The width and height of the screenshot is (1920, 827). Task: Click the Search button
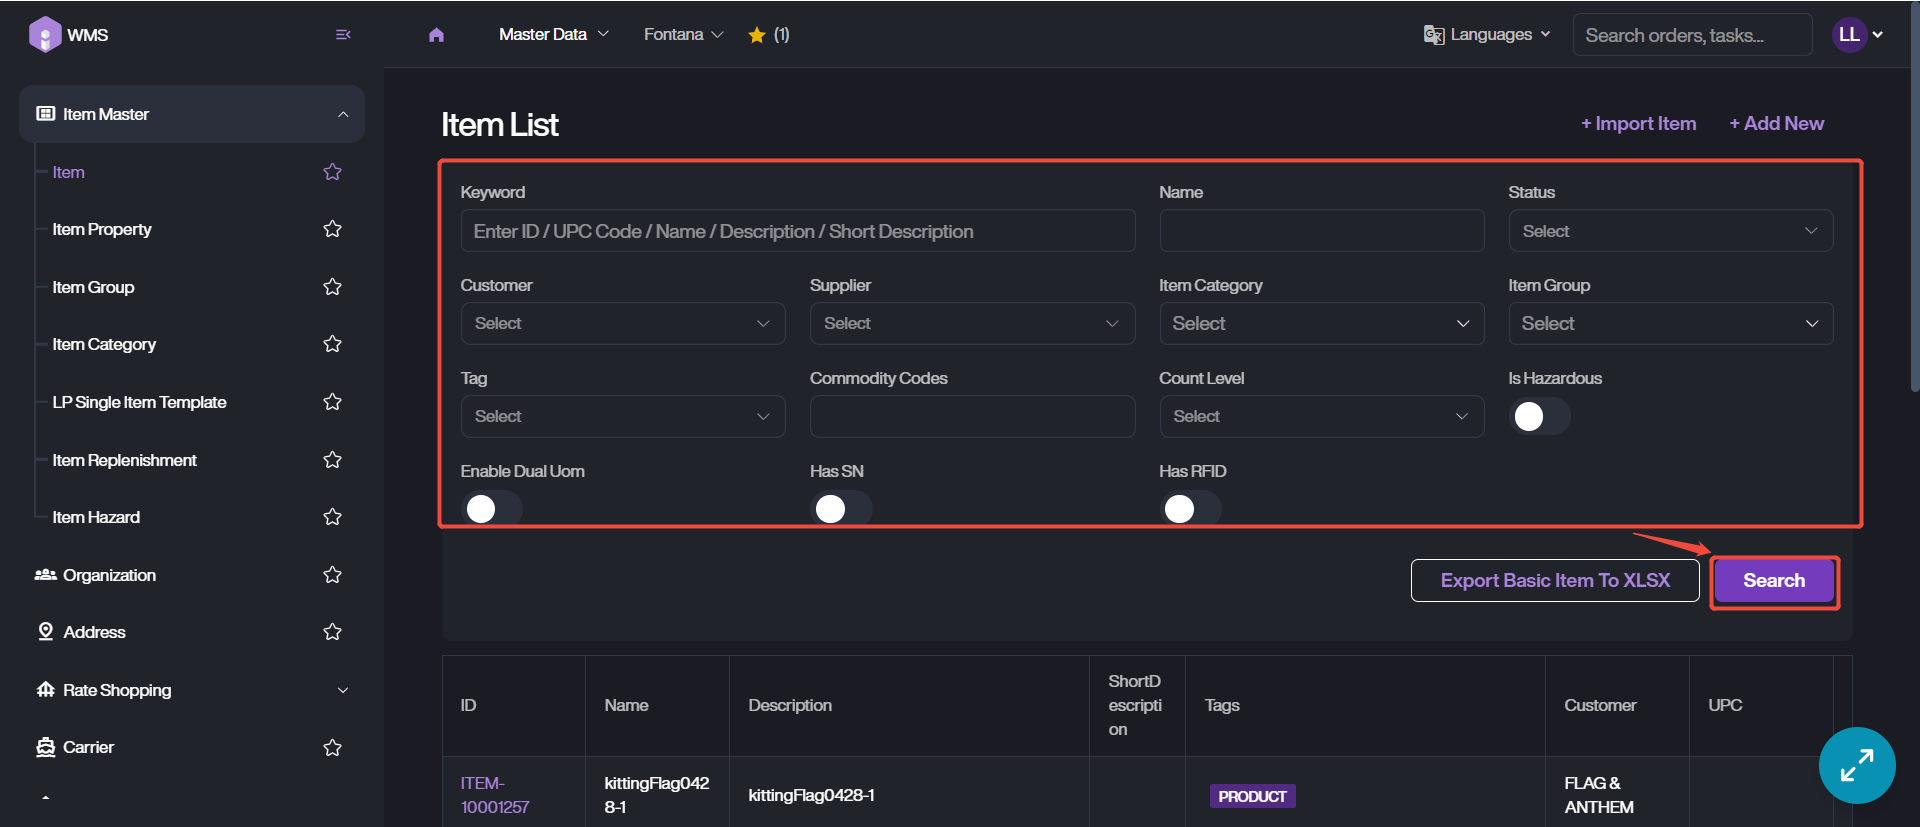tap(1773, 581)
